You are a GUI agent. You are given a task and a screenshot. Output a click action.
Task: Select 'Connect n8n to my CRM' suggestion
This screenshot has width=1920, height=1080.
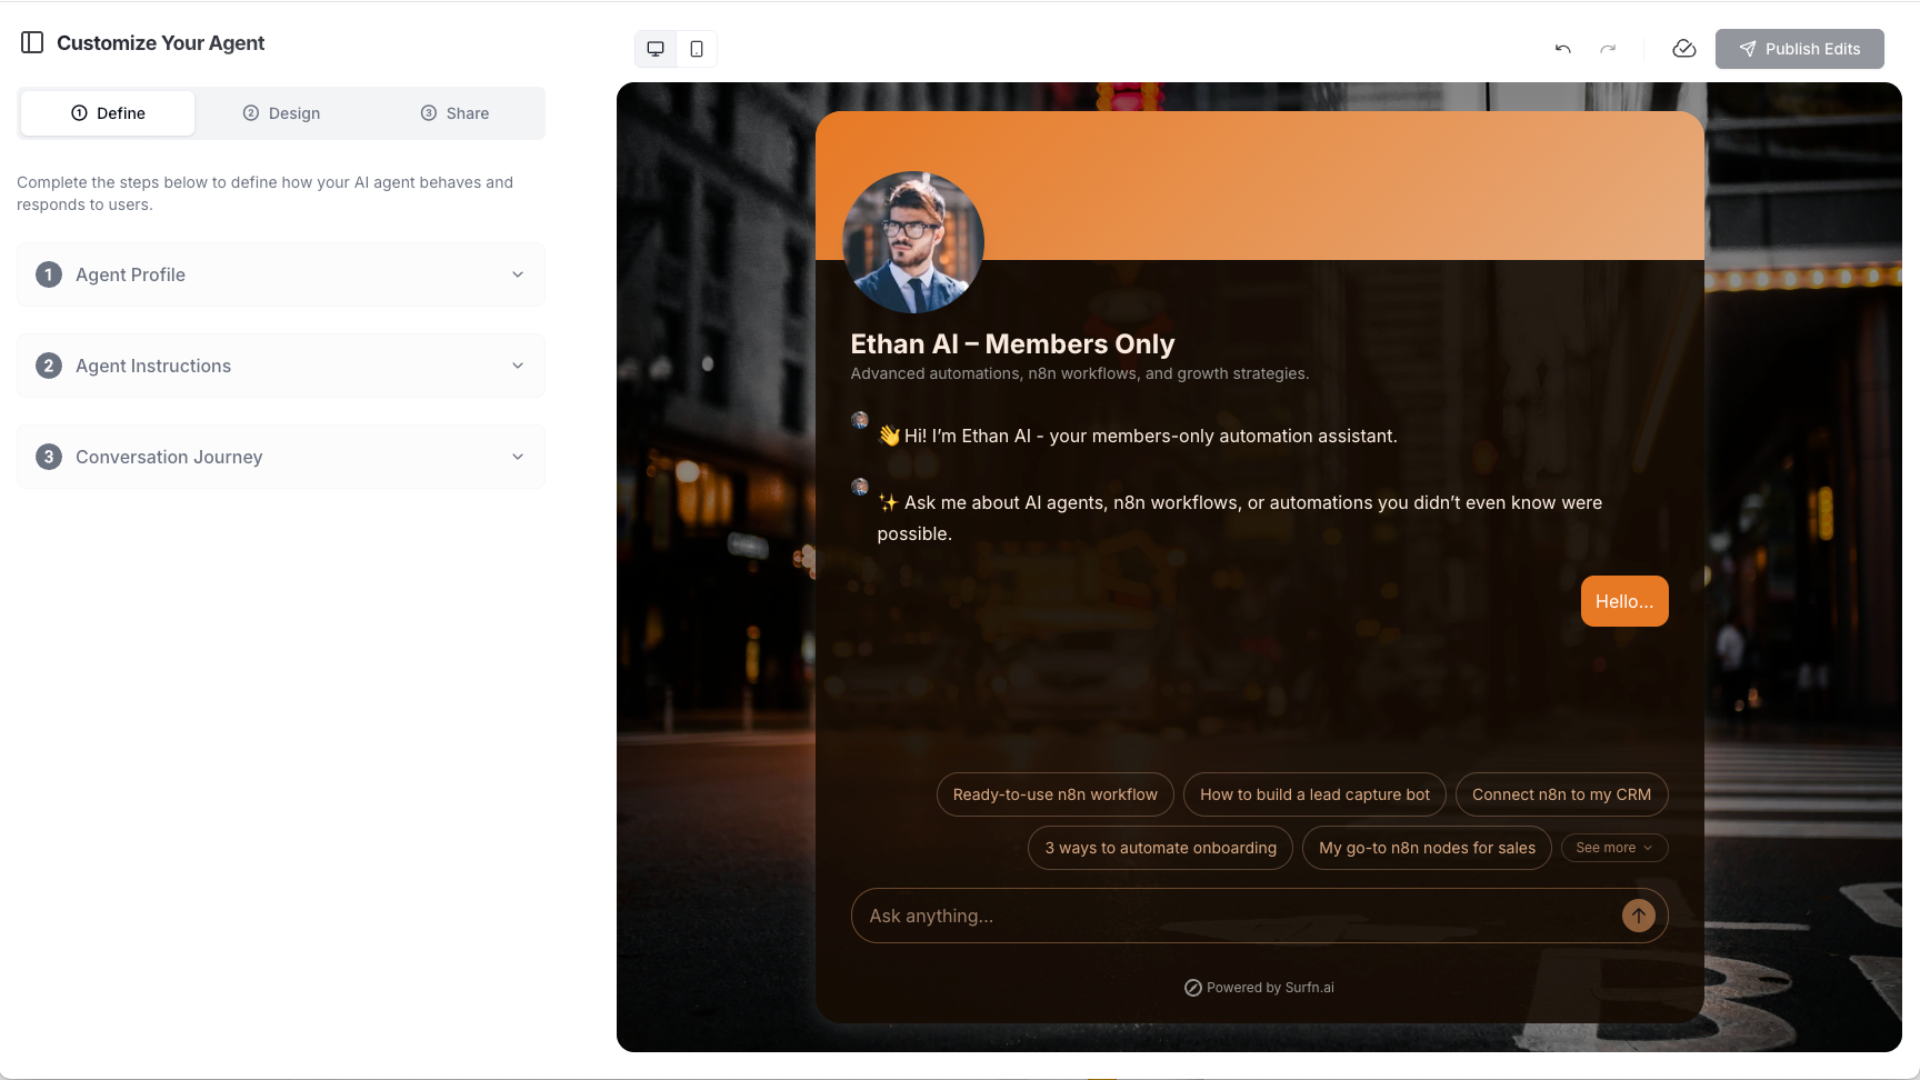[x=1561, y=794]
